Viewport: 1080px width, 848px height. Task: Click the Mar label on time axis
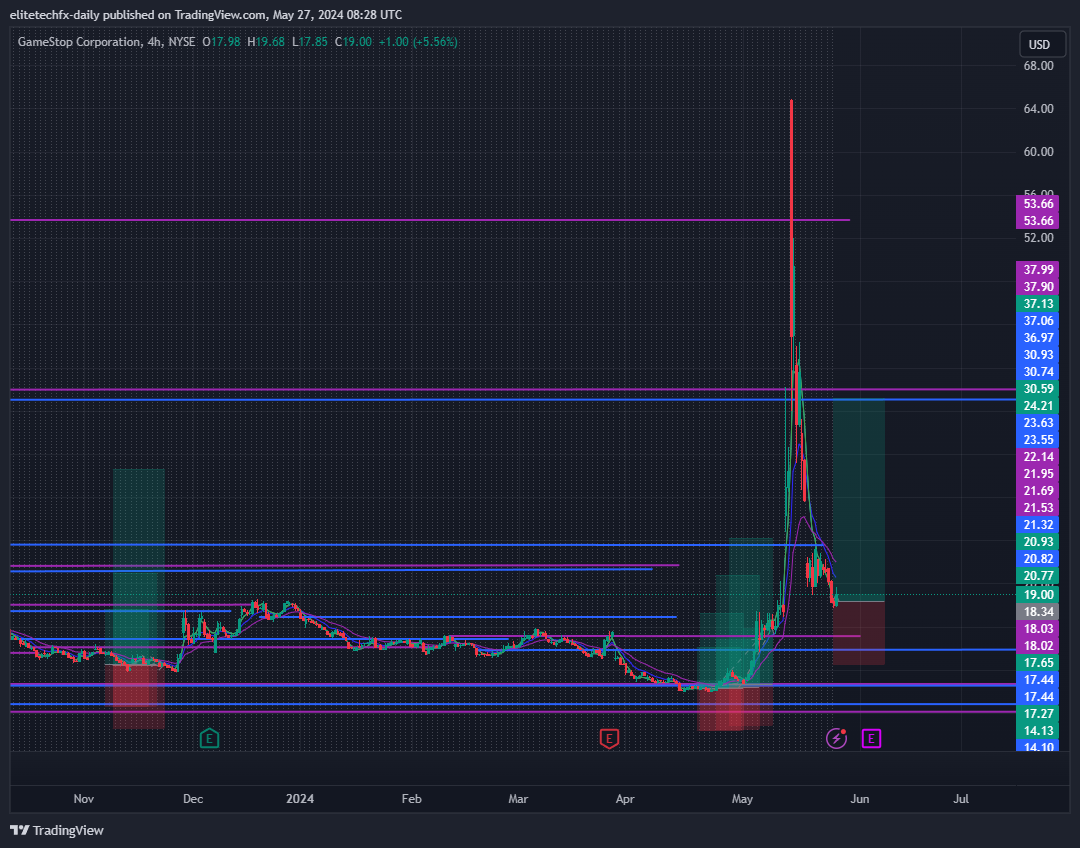[x=518, y=799]
